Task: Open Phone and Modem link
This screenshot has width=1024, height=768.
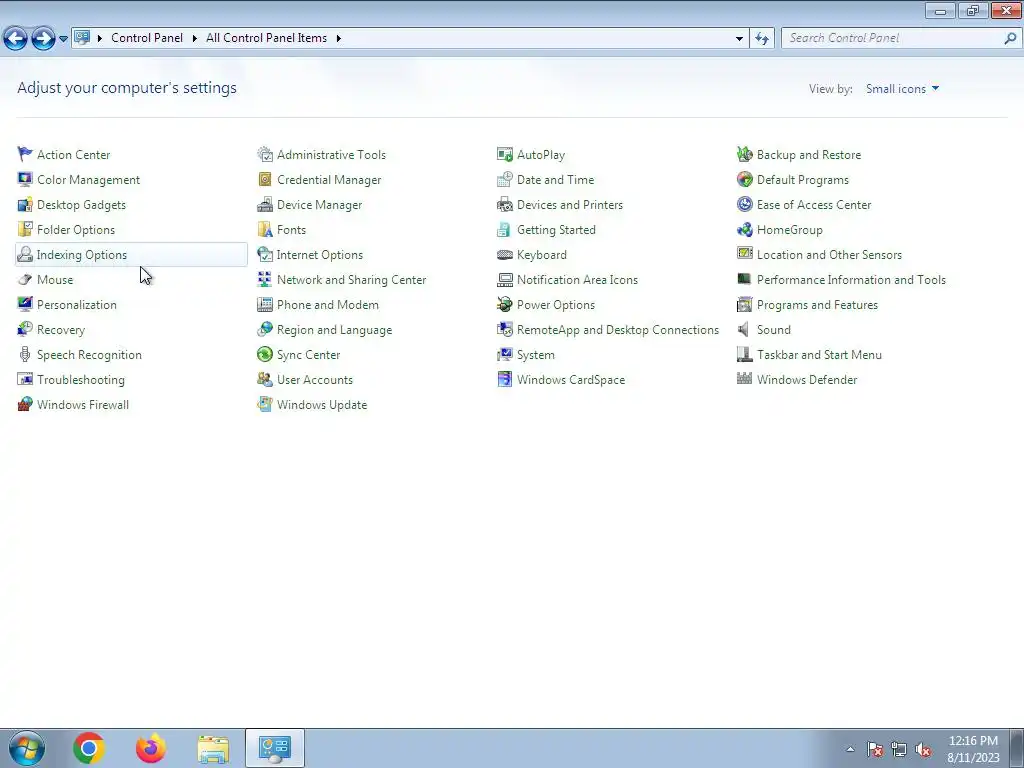Action: (x=327, y=304)
